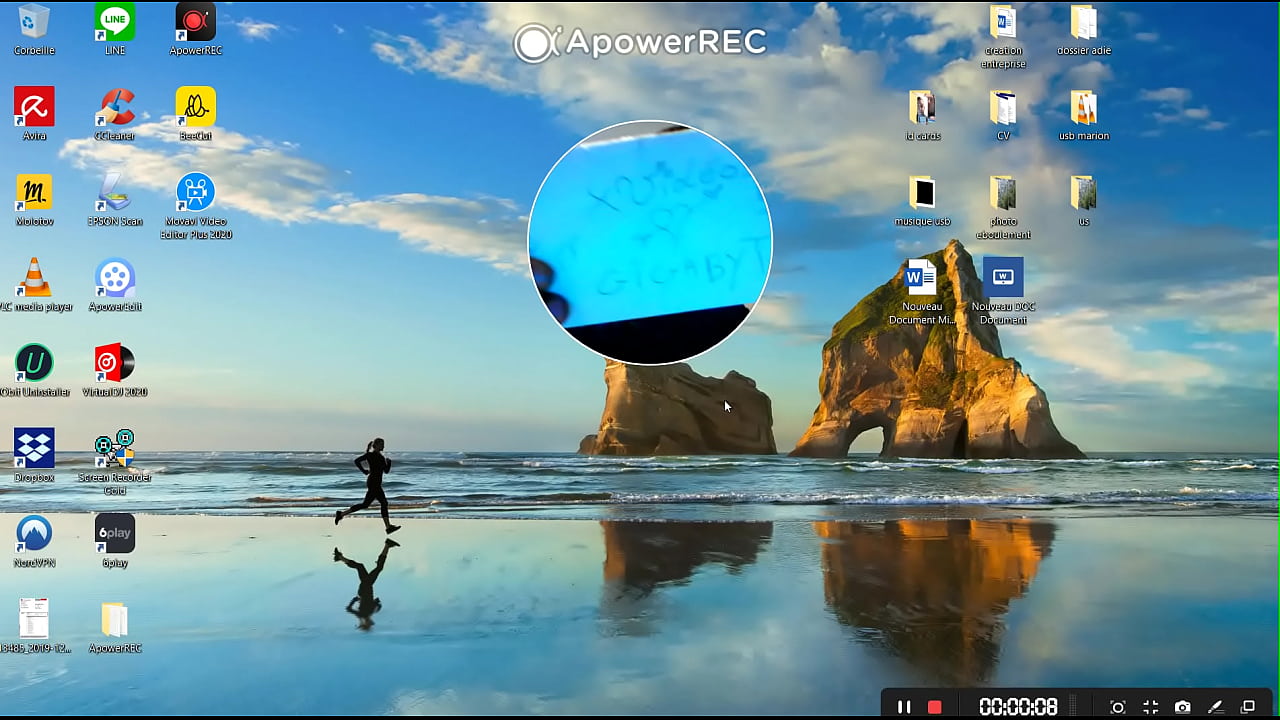The height and width of the screenshot is (720, 1280).
Task: Select BeeCut shortcut on desktop
Action: pyautogui.click(x=195, y=112)
